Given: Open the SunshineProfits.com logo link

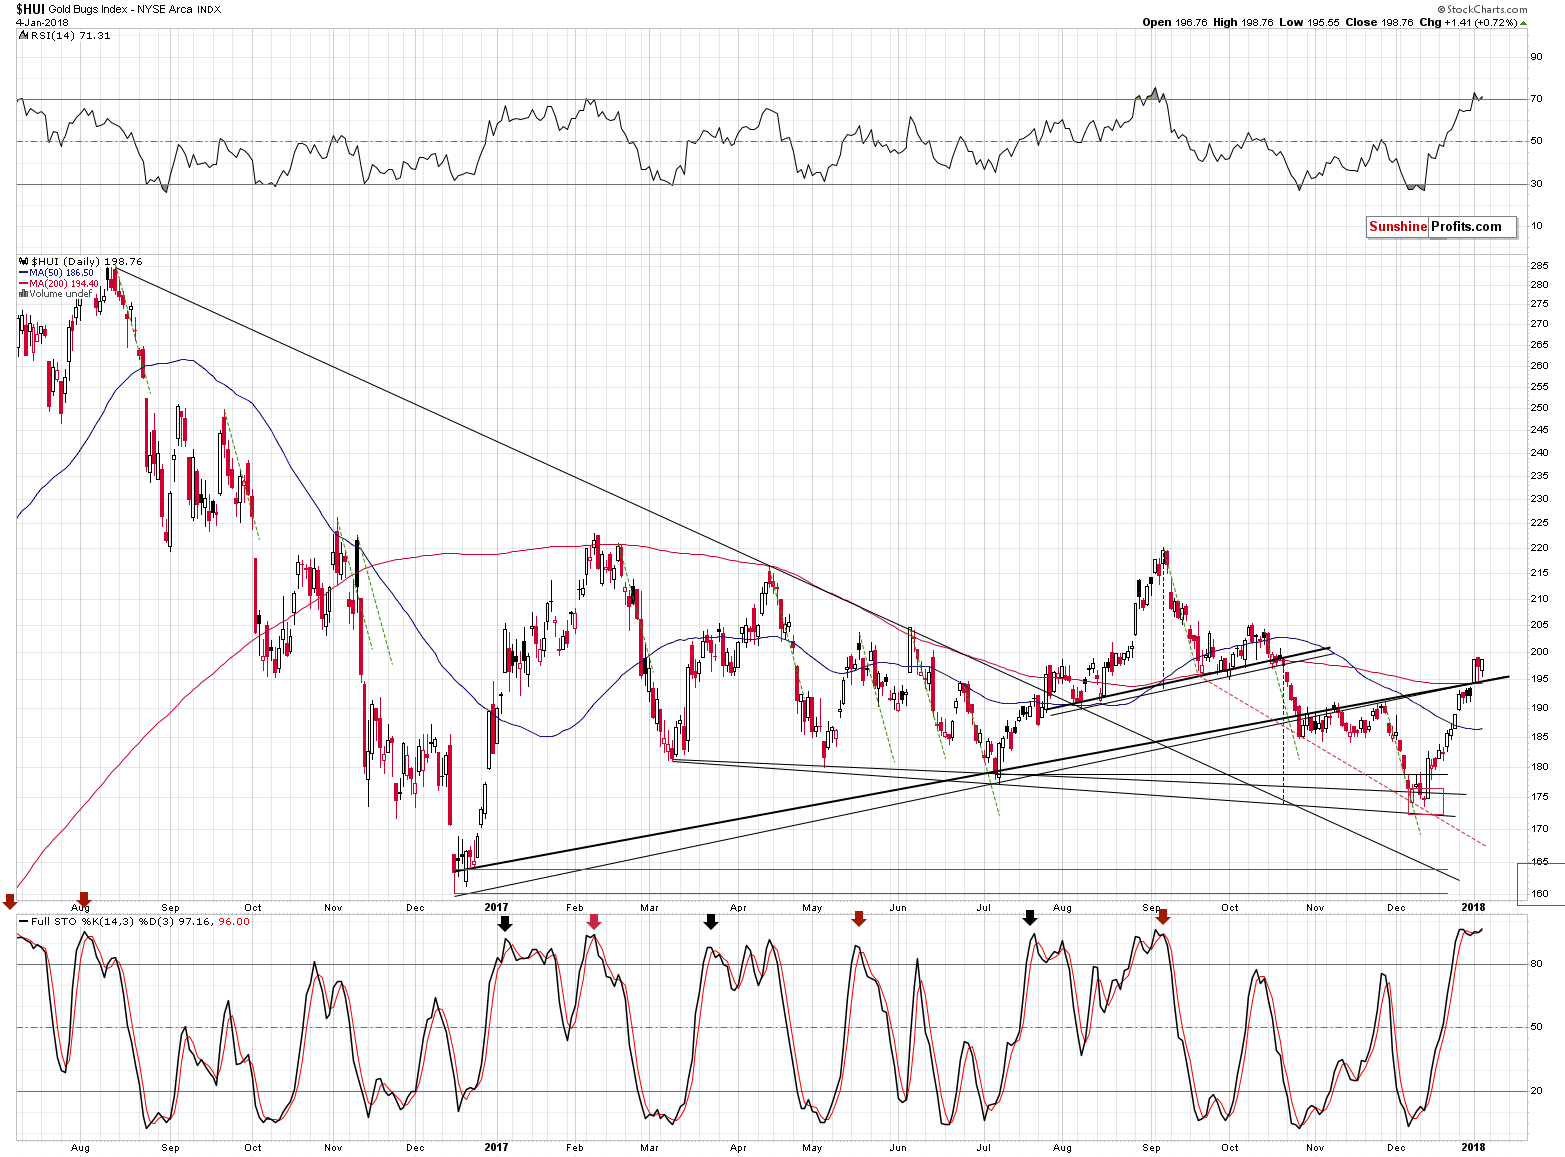Looking at the screenshot, I should pos(1441,227).
